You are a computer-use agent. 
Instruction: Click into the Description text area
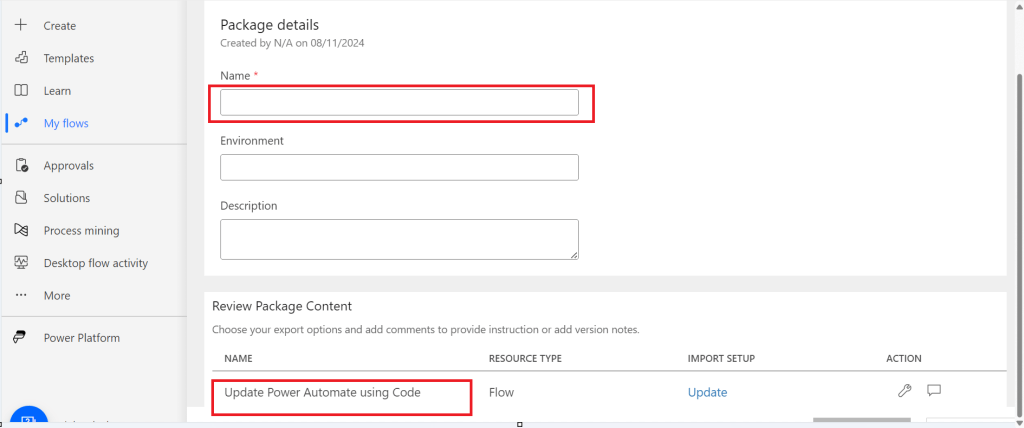[399, 239]
